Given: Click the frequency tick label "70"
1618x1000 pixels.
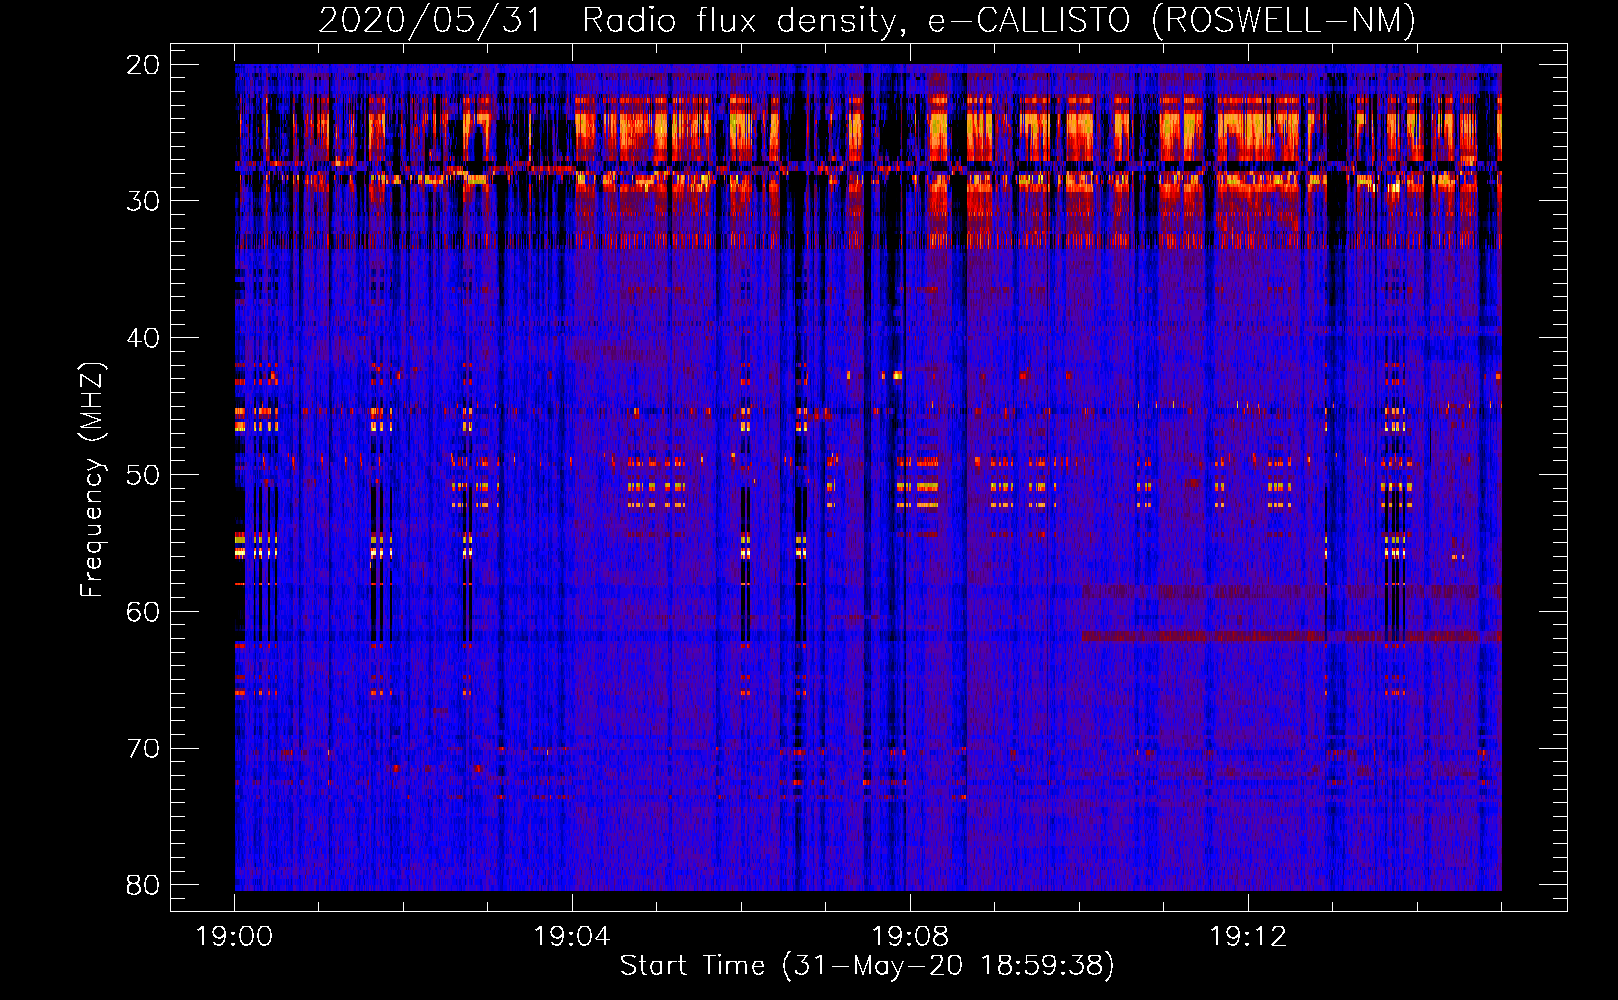Looking at the screenshot, I should click(x=144, y=749).
